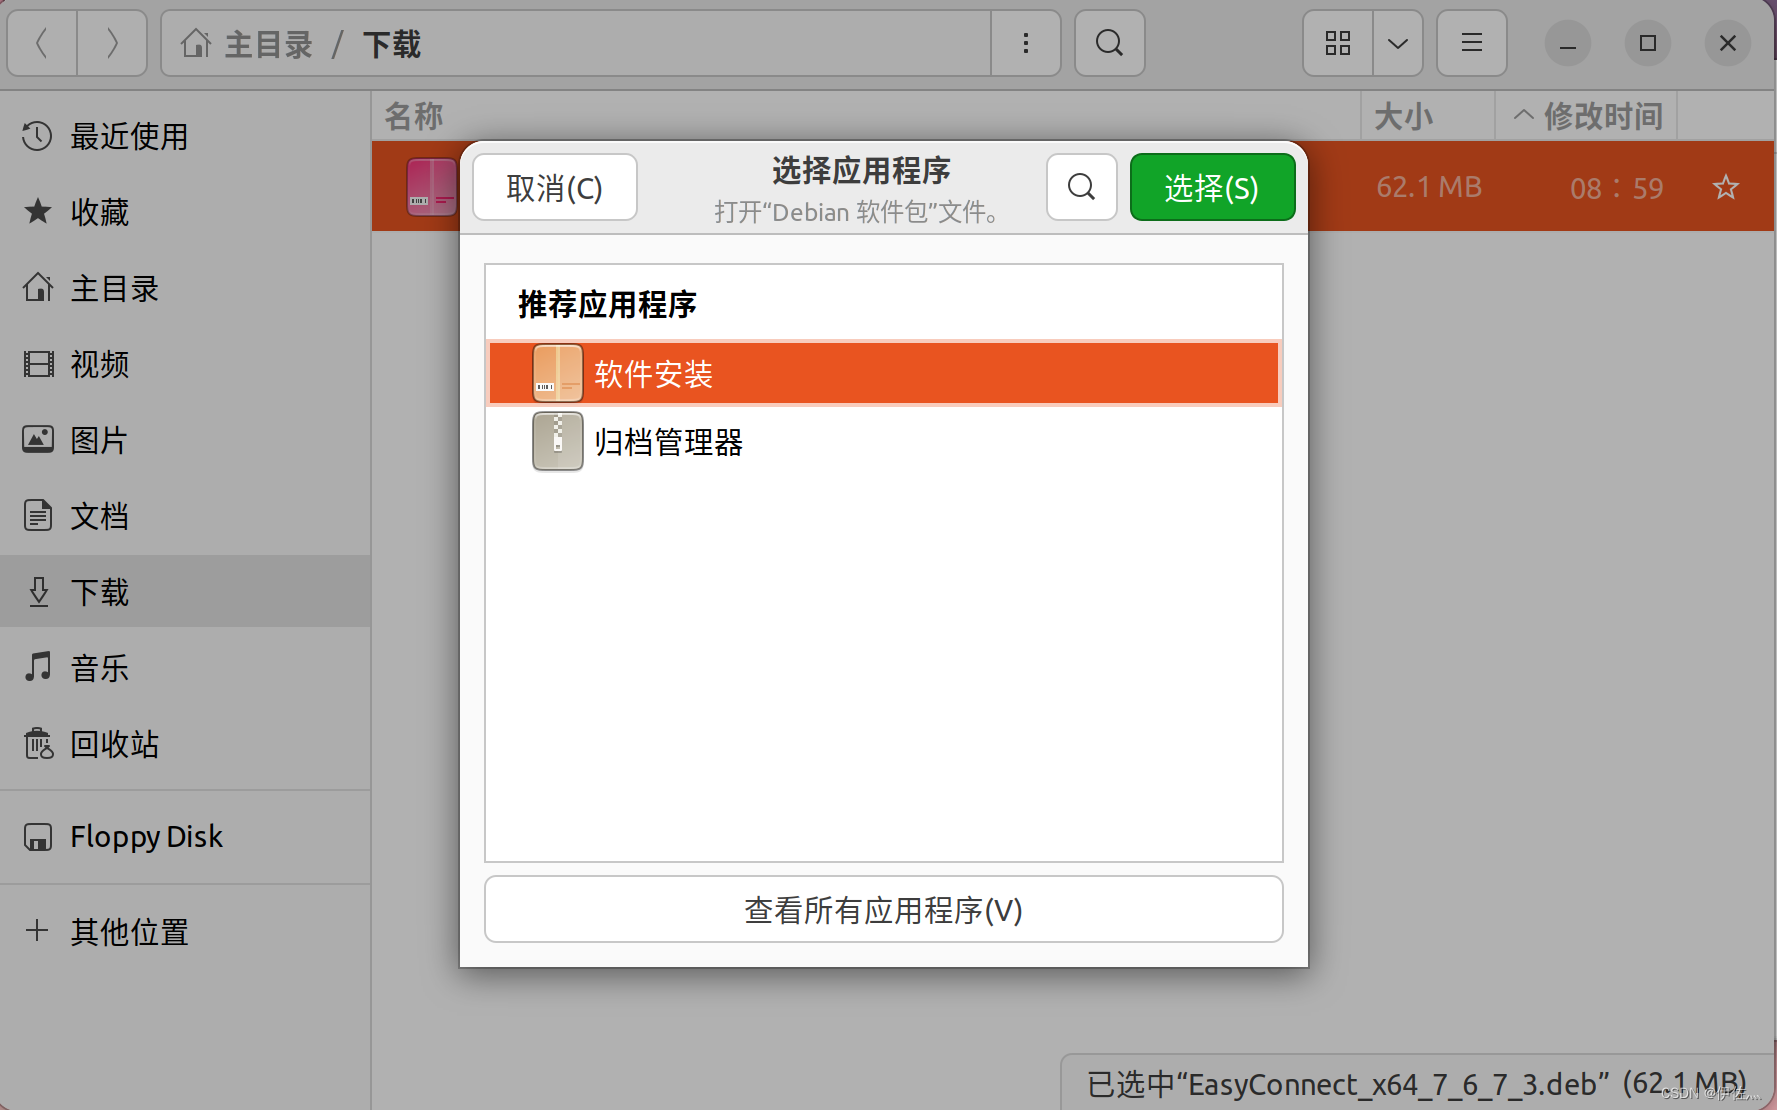This screenshot has height=1110, width=1777.
Task: Click the music note icon beside 音乐
Action: (x=38, y=666)
